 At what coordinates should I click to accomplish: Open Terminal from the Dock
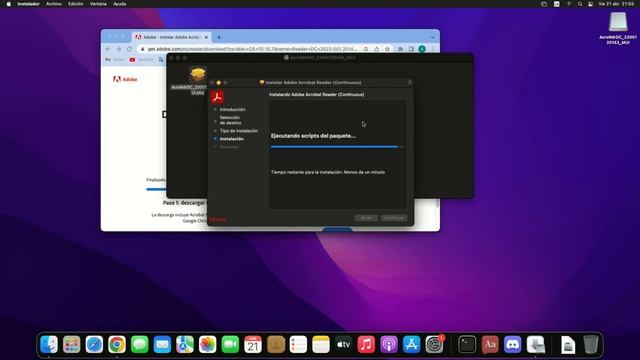pyautogui.click(x=467, y=345)
